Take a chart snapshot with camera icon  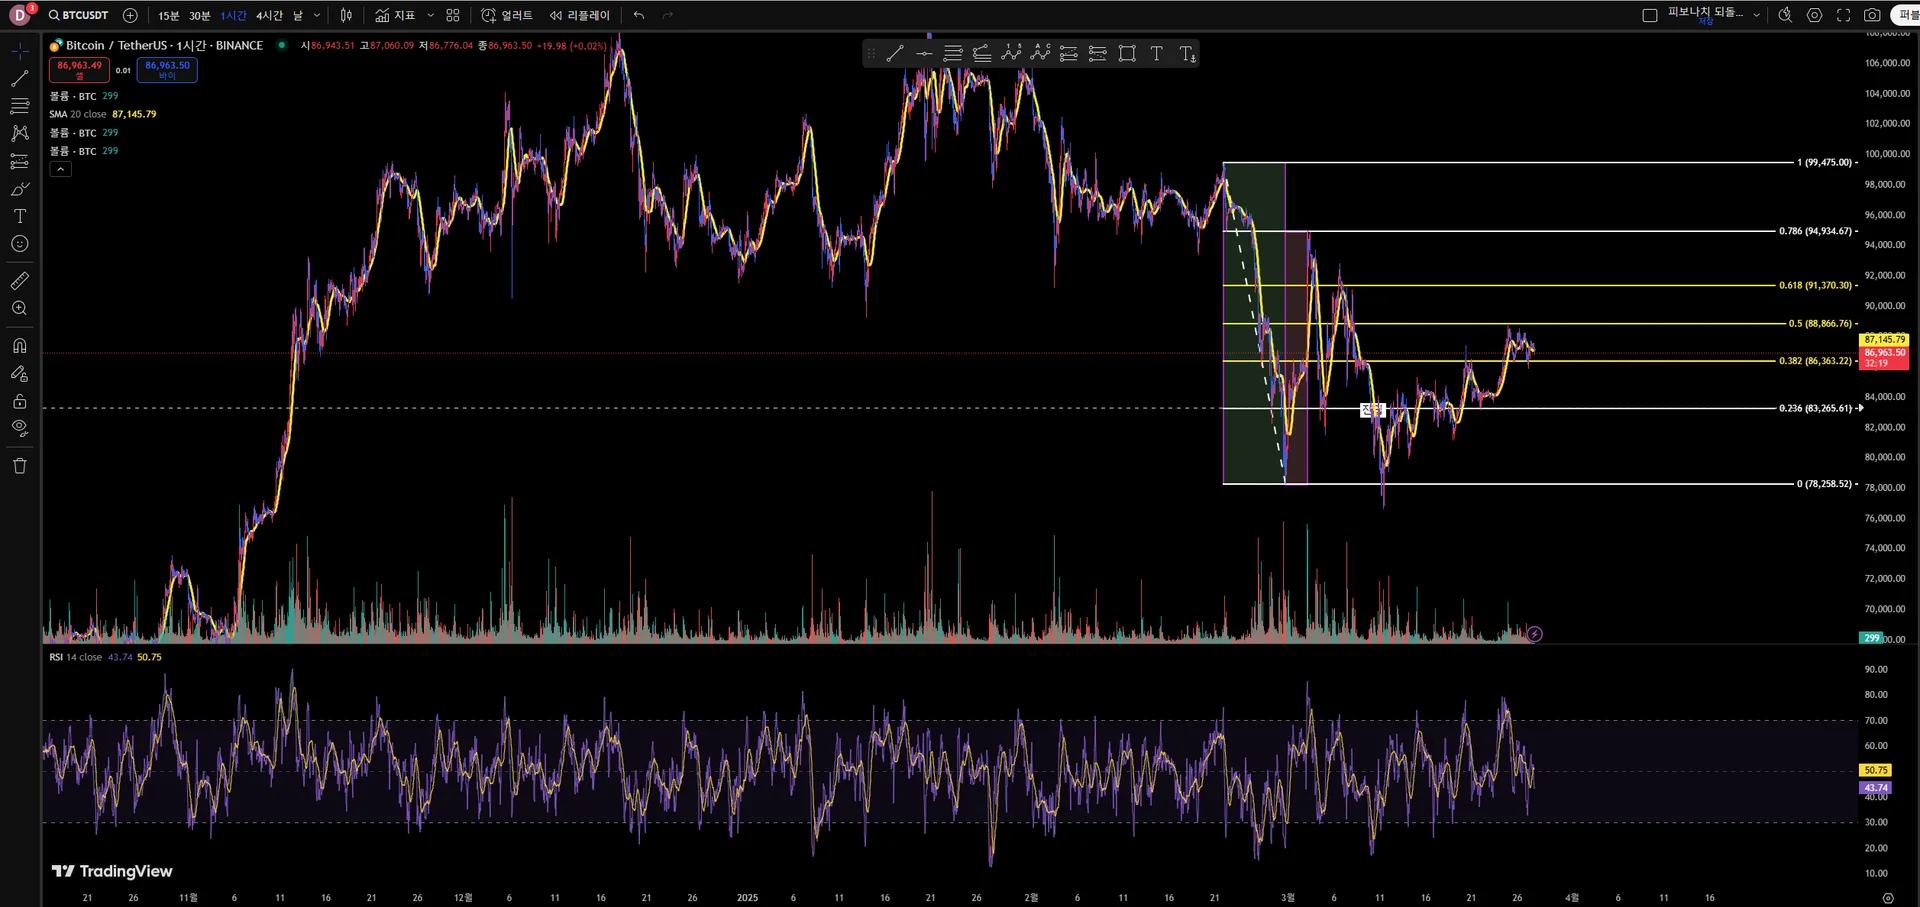[x=1872, y=15]
